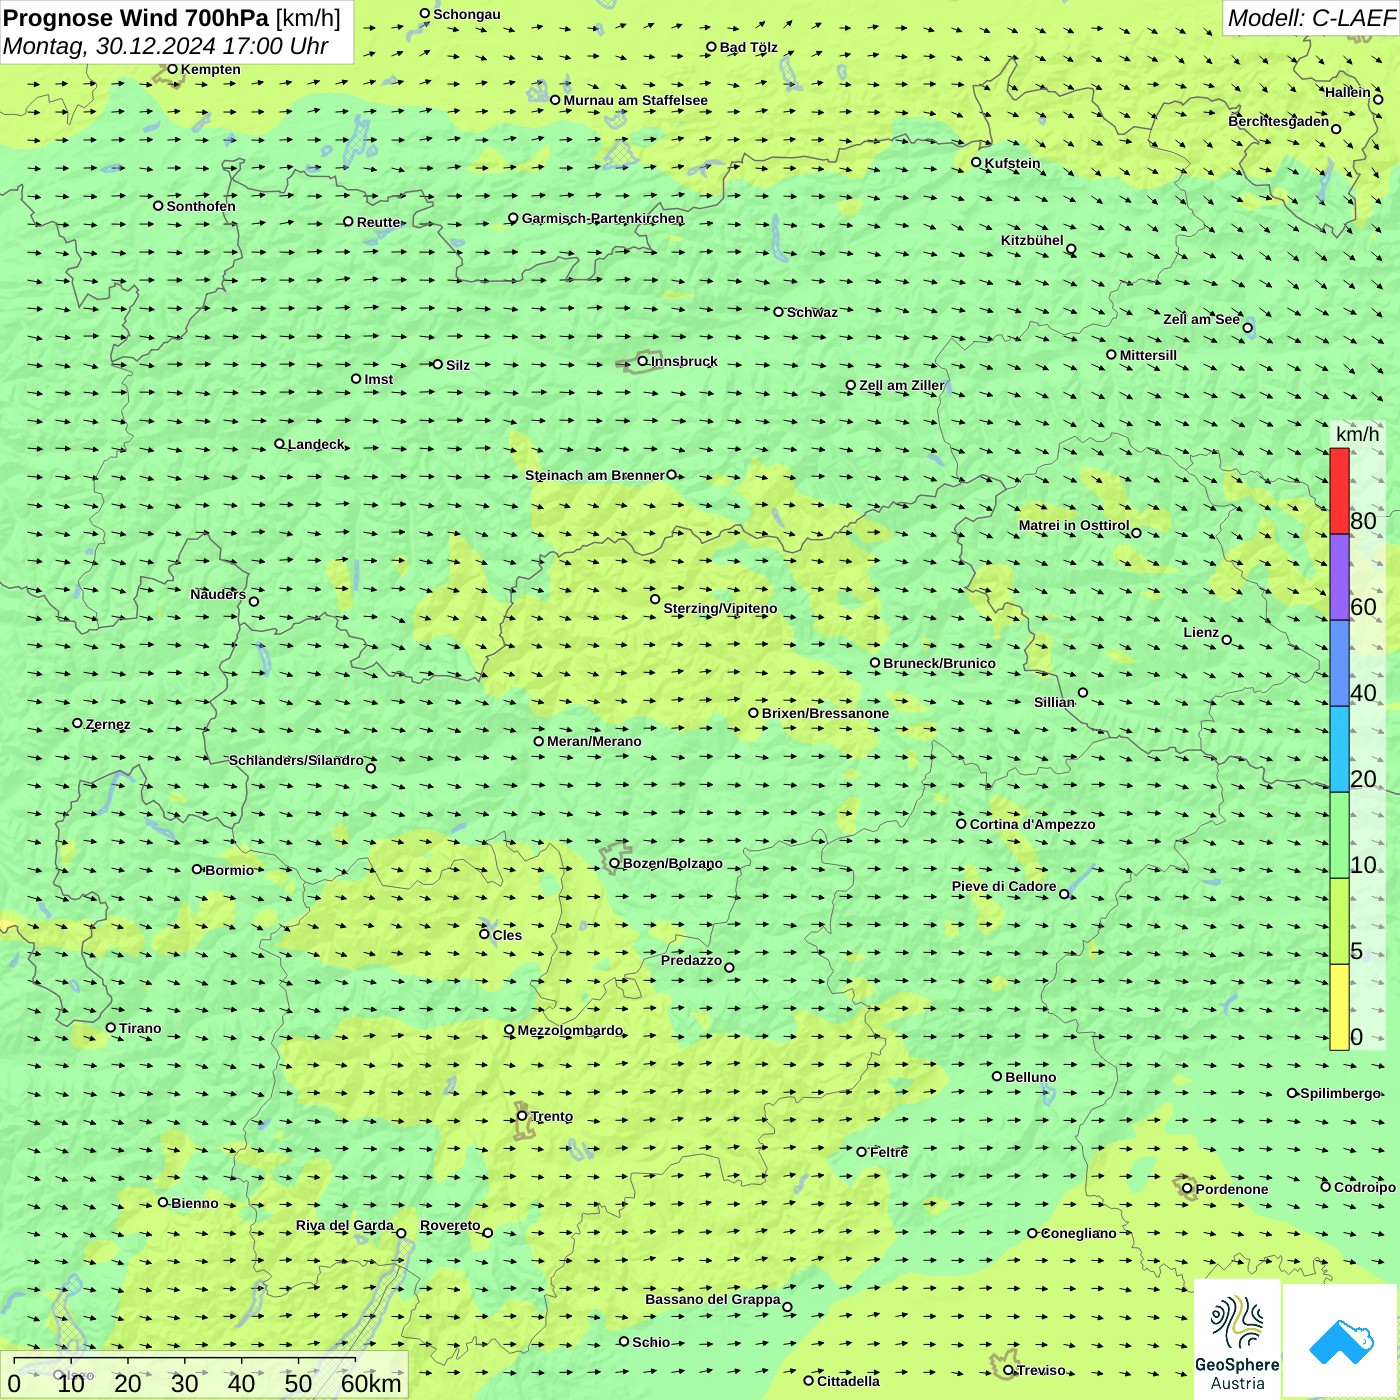The width and height of the screenshot is (1400, 1400).
Task: Click the 'Meran/Merano' label
Action: coord(594,741)
